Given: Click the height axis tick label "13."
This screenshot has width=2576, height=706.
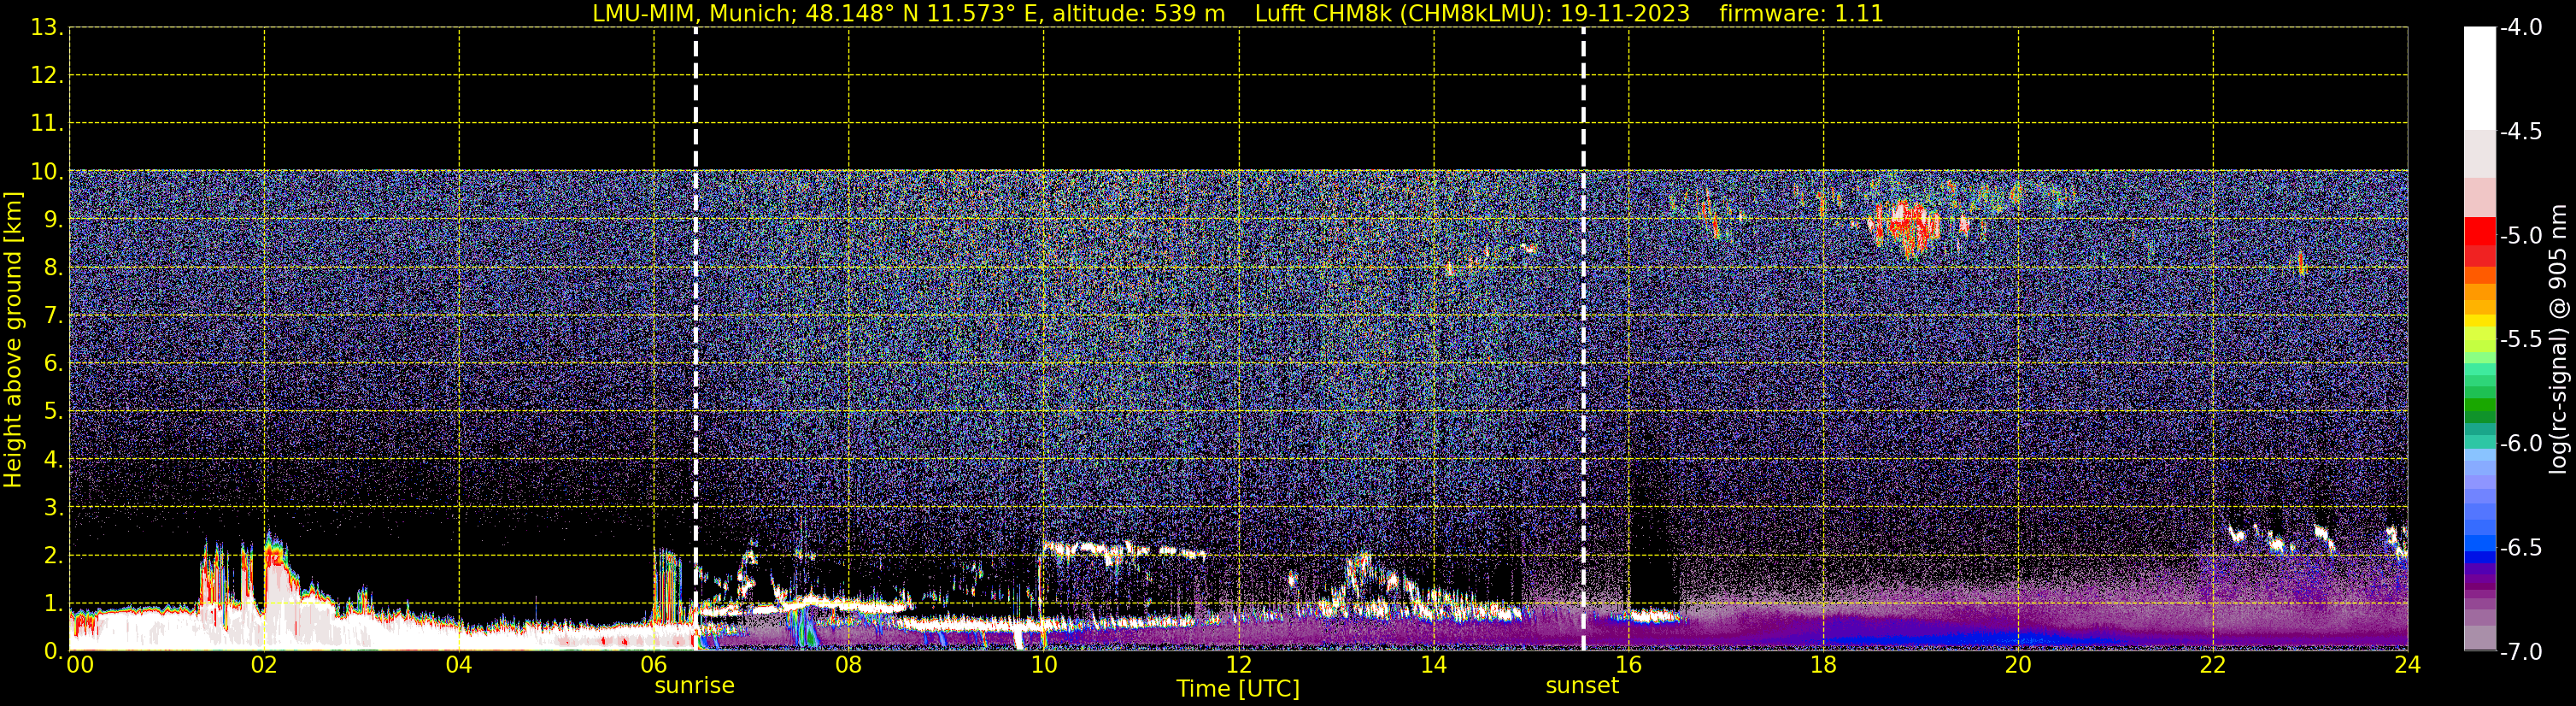Looking at the screenshot, I should click(x=47, y=27).
